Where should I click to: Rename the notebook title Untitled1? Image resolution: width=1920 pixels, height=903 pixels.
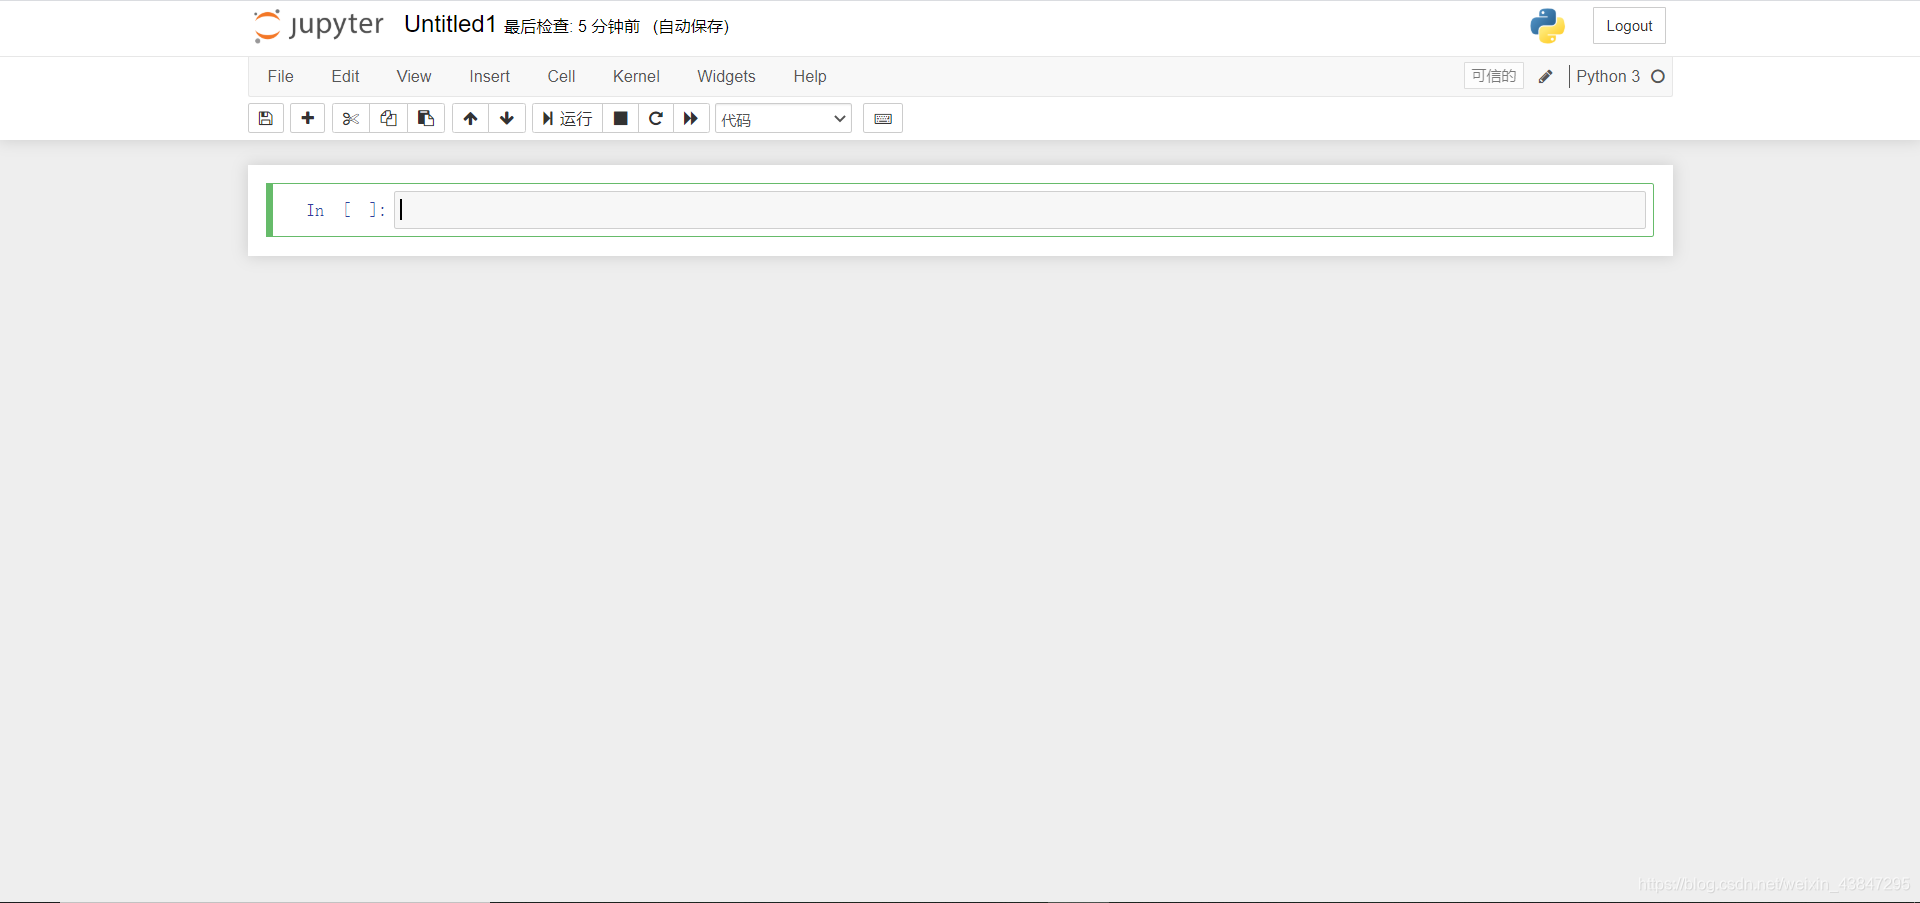pyautogui.click(x=450, y=24)
